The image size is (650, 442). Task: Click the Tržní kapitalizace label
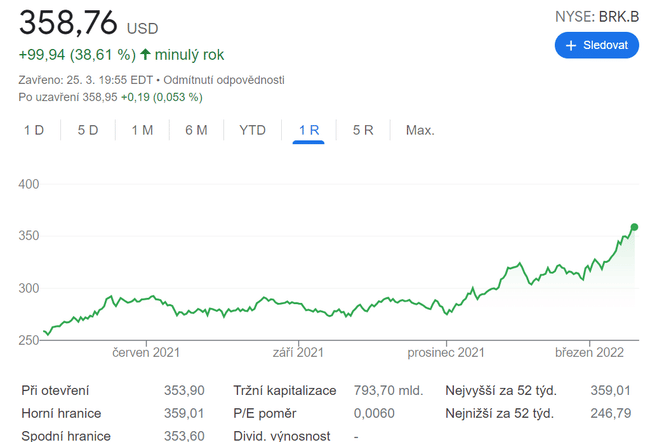coord(285,390)
